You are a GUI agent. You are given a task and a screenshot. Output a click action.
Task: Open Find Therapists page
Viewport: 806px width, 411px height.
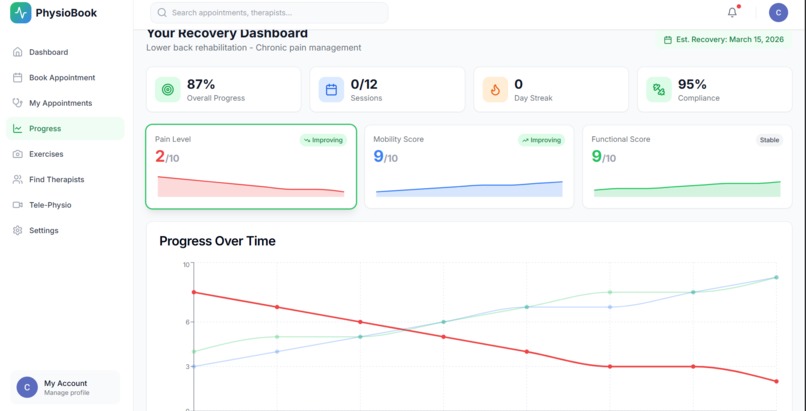click(65, 179)
